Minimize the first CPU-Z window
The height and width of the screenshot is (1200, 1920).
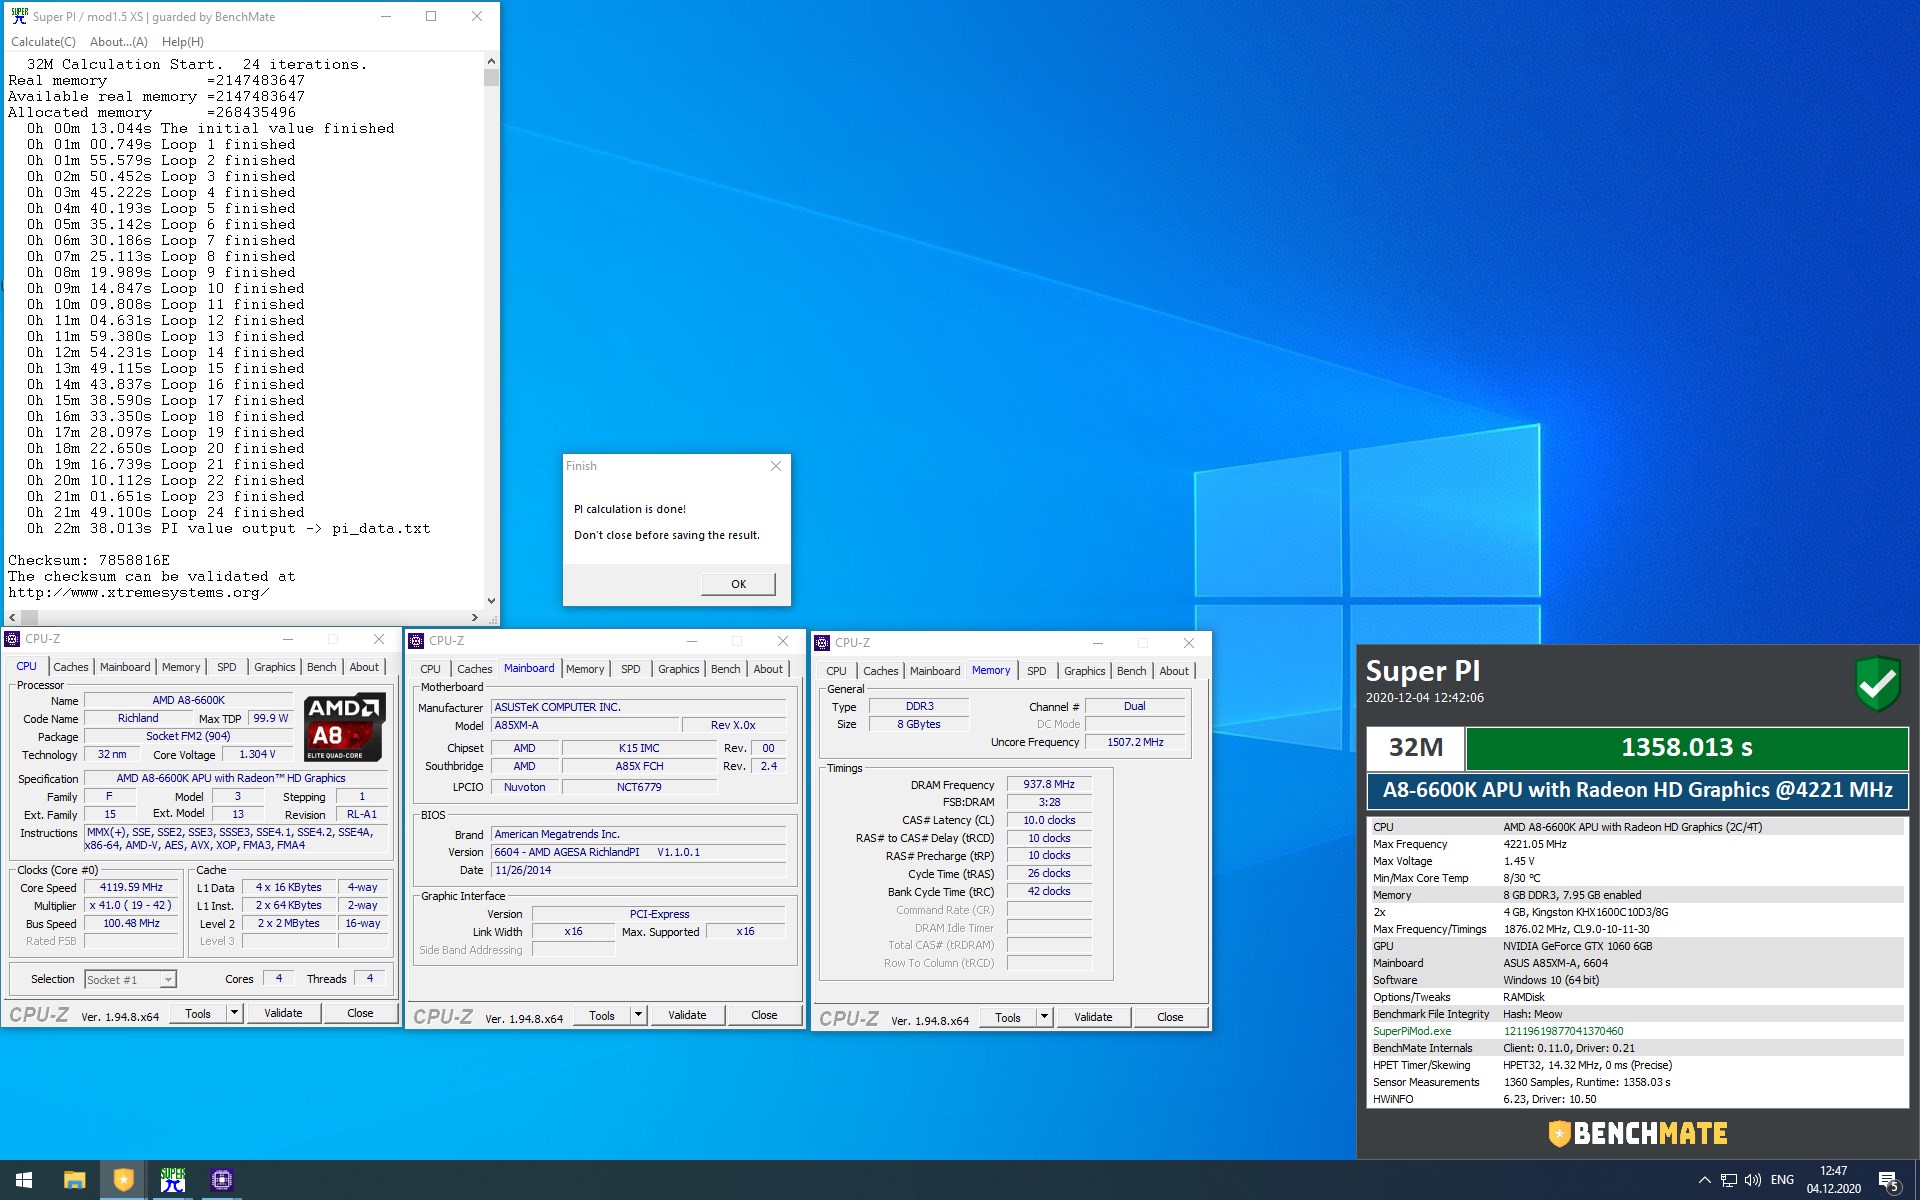coord(288,639)
